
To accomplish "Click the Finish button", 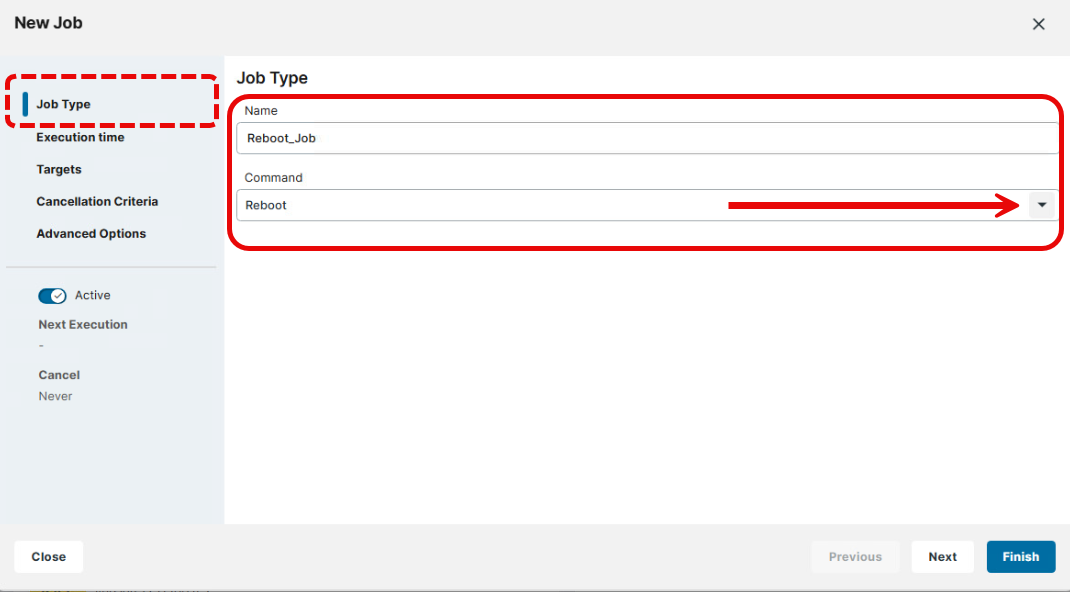I will pyautogui.click(x=1021, y=556).
